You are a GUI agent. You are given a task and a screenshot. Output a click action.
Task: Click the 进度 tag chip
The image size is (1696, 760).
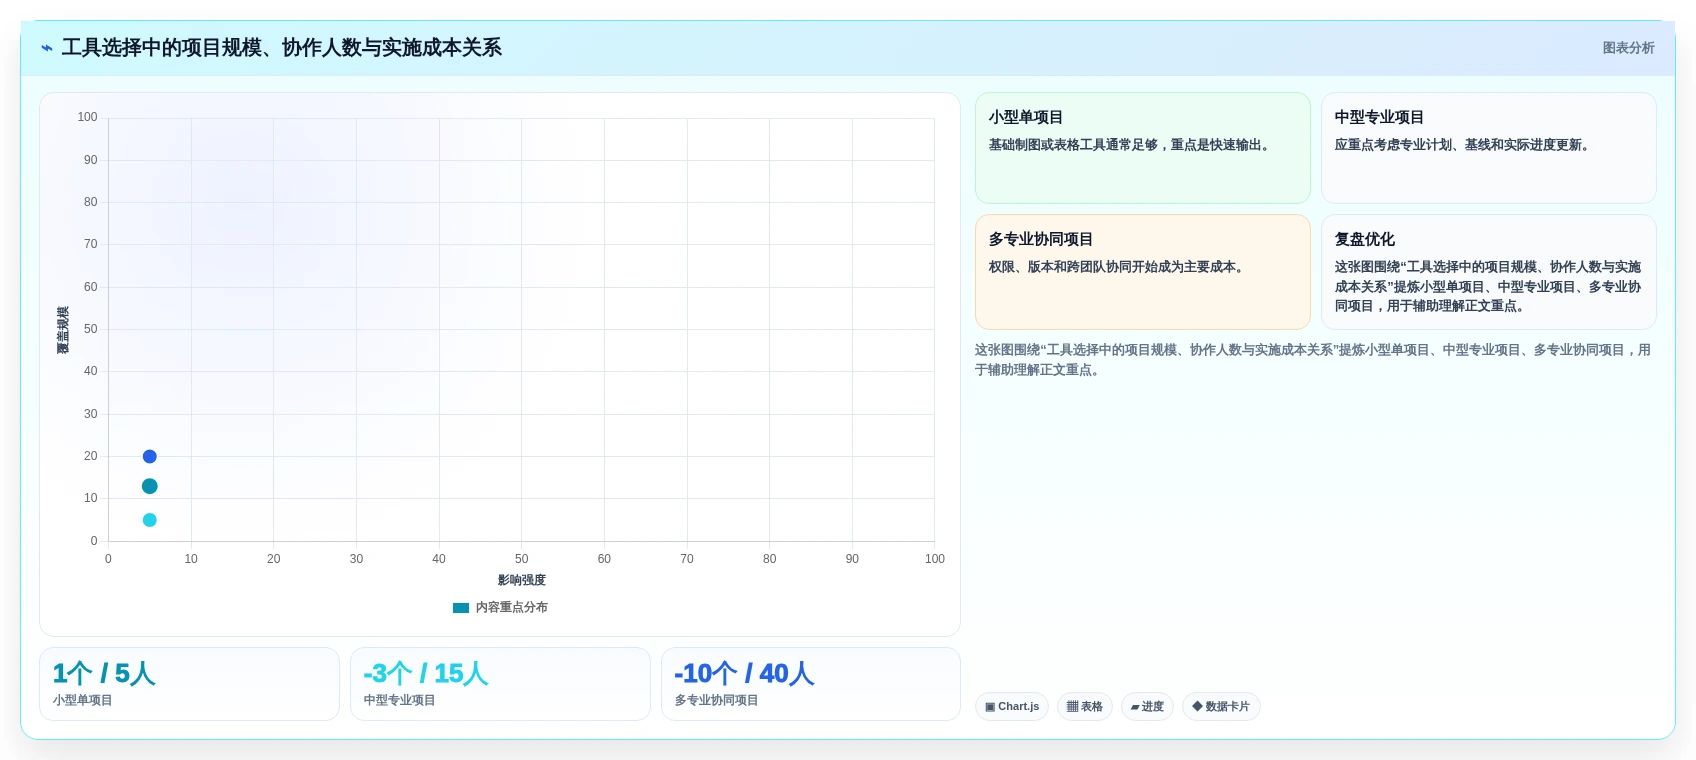pyautogui.click(x=1147, y=706)
